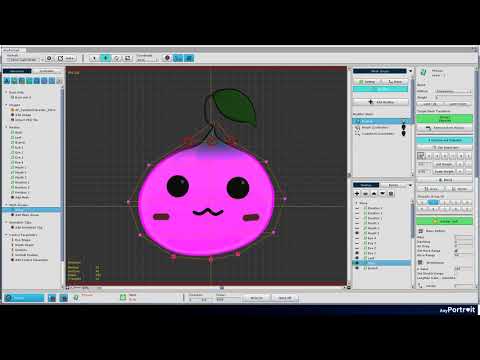Click the cyan editing toggle button in right panel

coord(444,140)
